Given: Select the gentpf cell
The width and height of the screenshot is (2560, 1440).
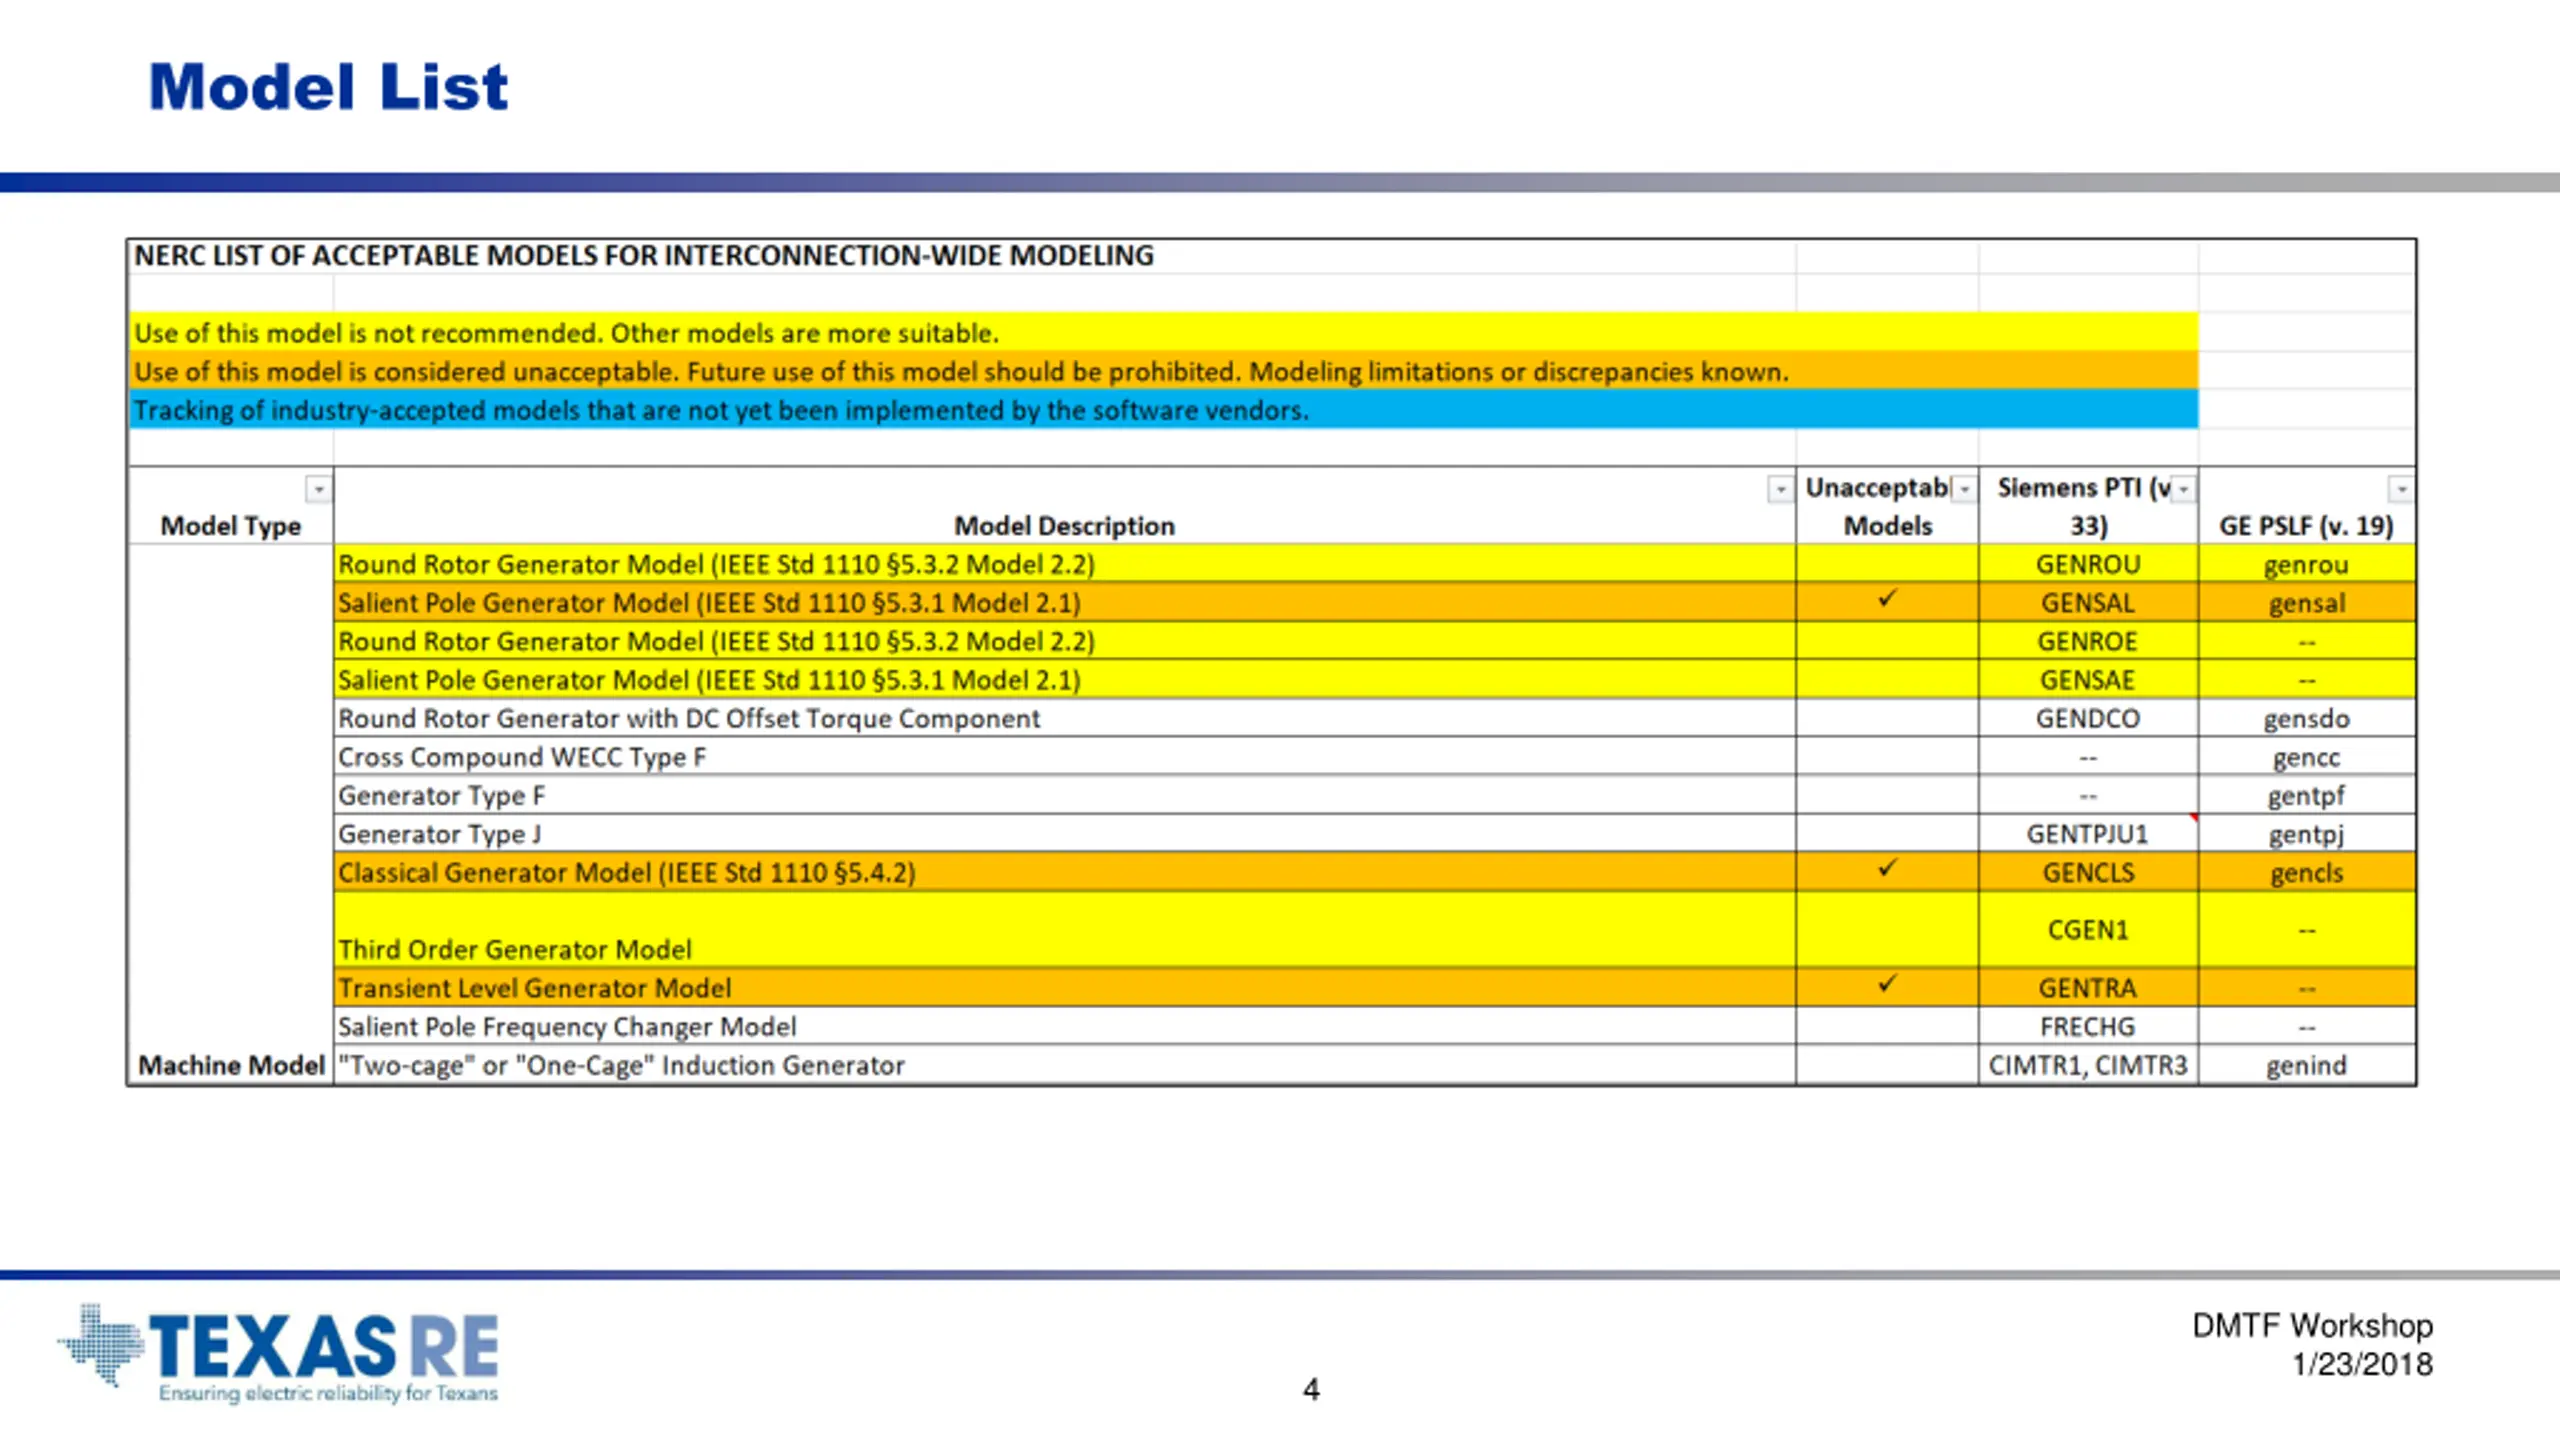Looking at the screenshot, I should pos(2306,795).
